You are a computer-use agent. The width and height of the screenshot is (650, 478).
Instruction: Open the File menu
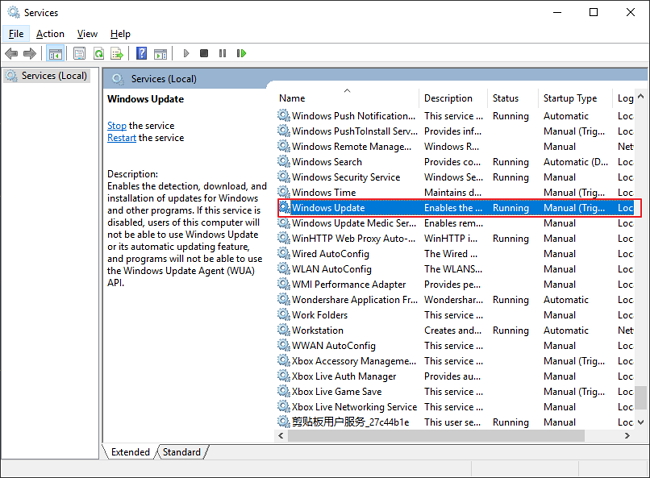point(16,34)
